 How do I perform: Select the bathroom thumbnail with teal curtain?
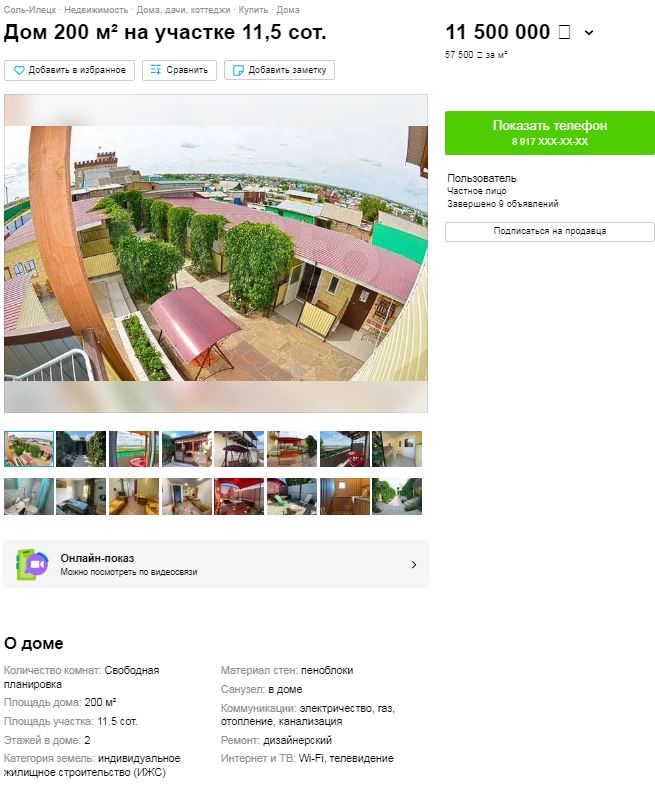pos(29,496)
